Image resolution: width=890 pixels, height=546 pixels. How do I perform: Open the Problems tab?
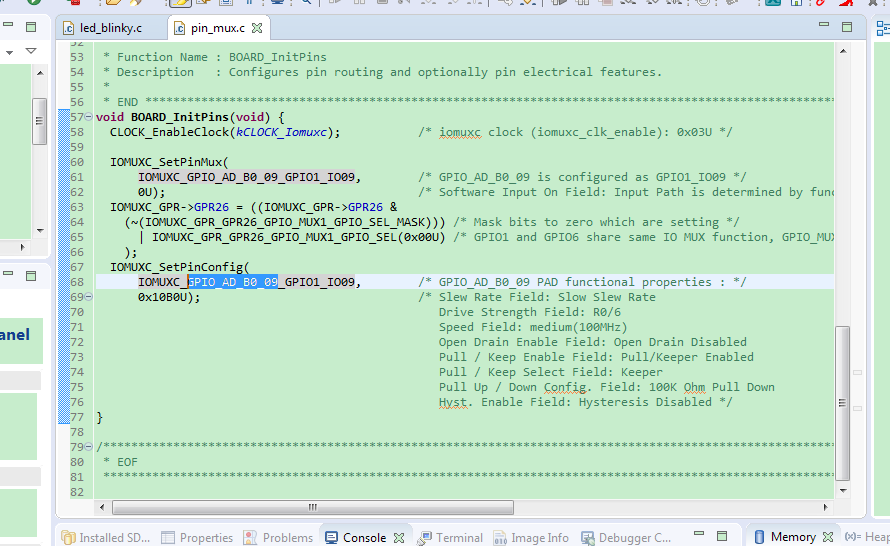coord(278,537)
